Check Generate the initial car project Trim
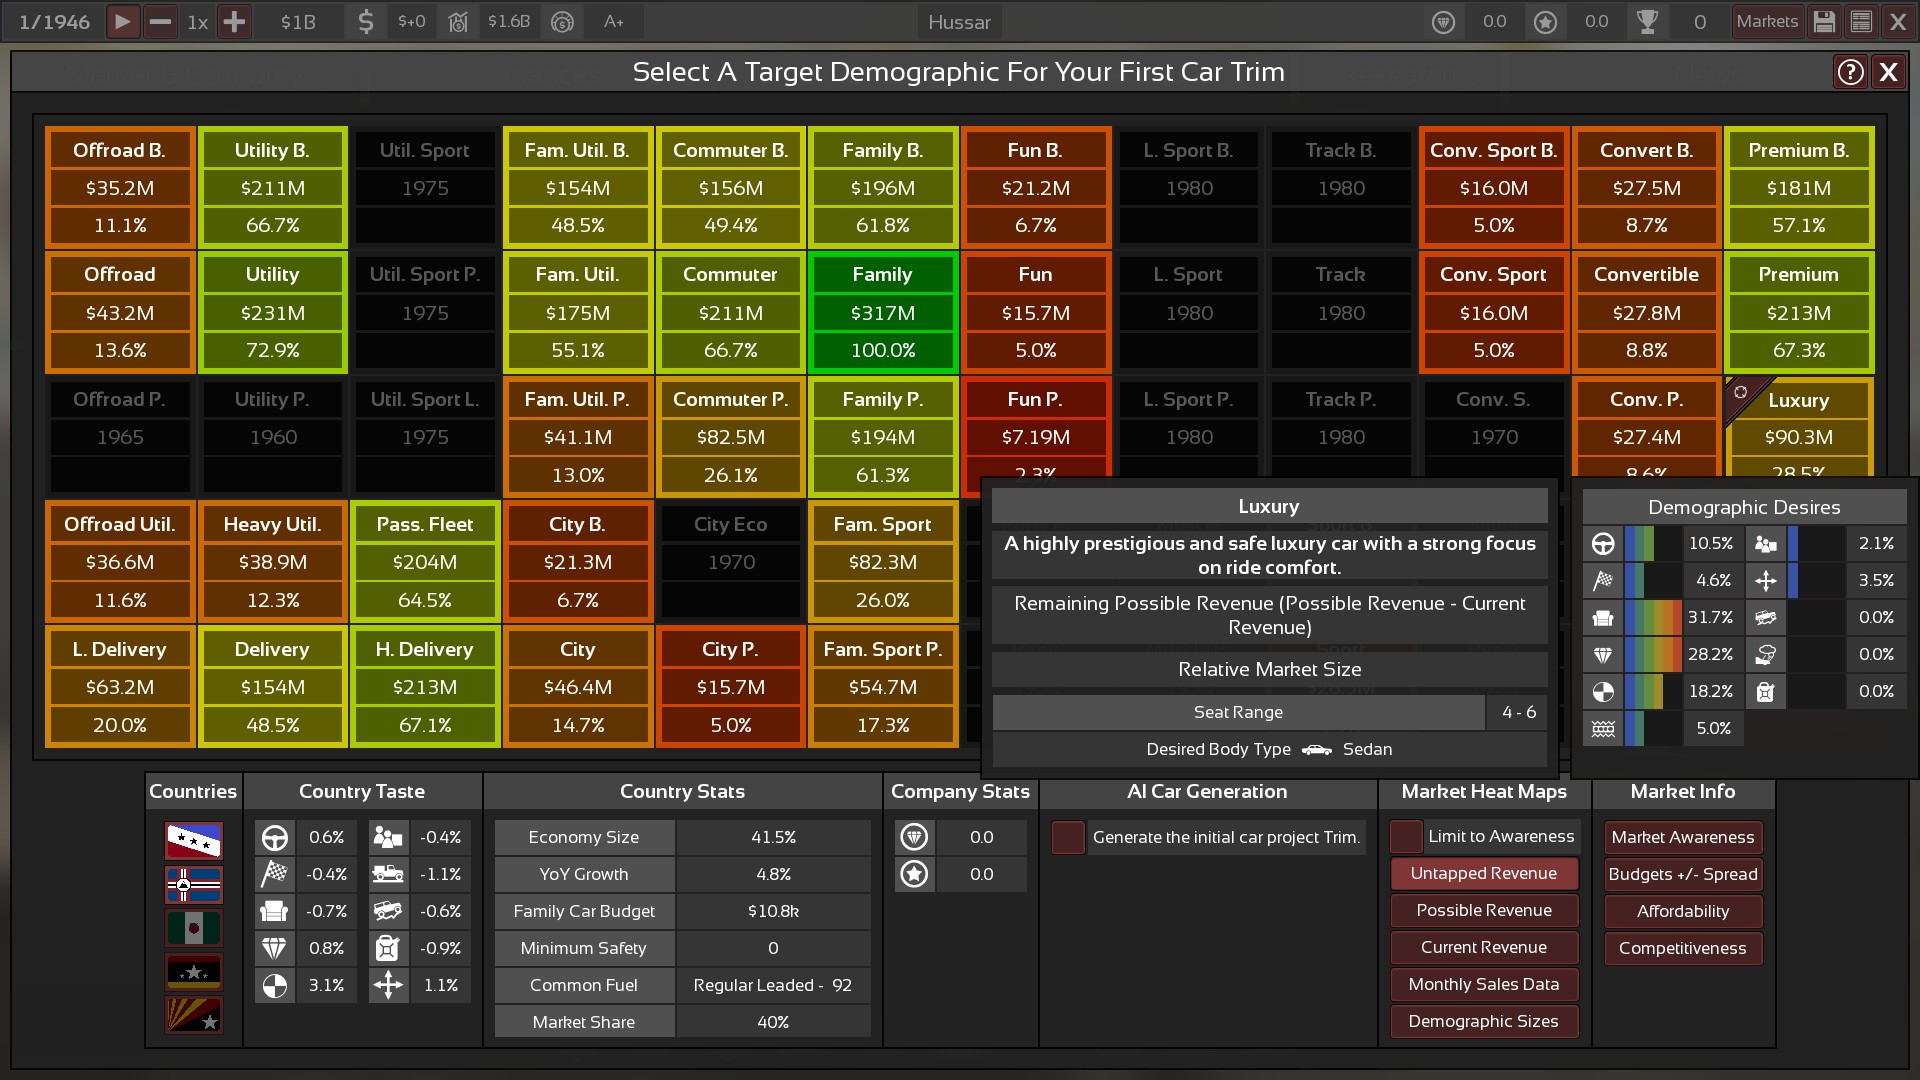This screenshot has width=1920, height=1080. tap(1068, 837)
